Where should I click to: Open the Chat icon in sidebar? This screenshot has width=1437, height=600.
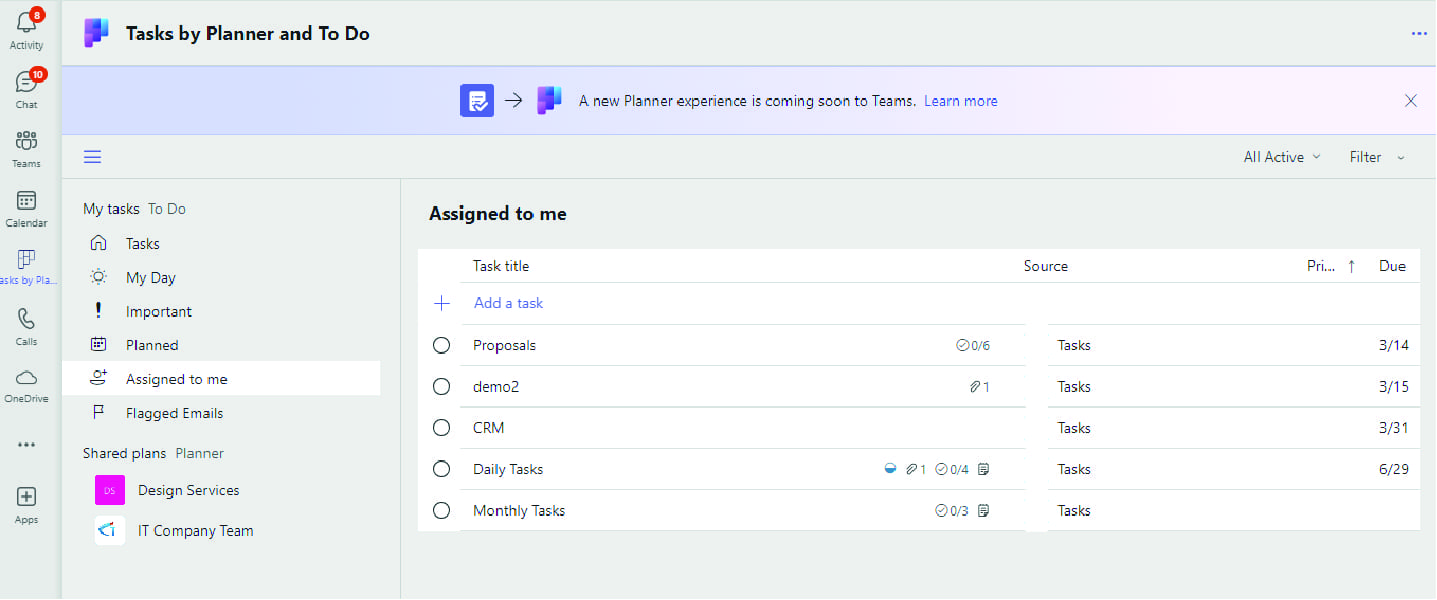click(x=27, y=82)
